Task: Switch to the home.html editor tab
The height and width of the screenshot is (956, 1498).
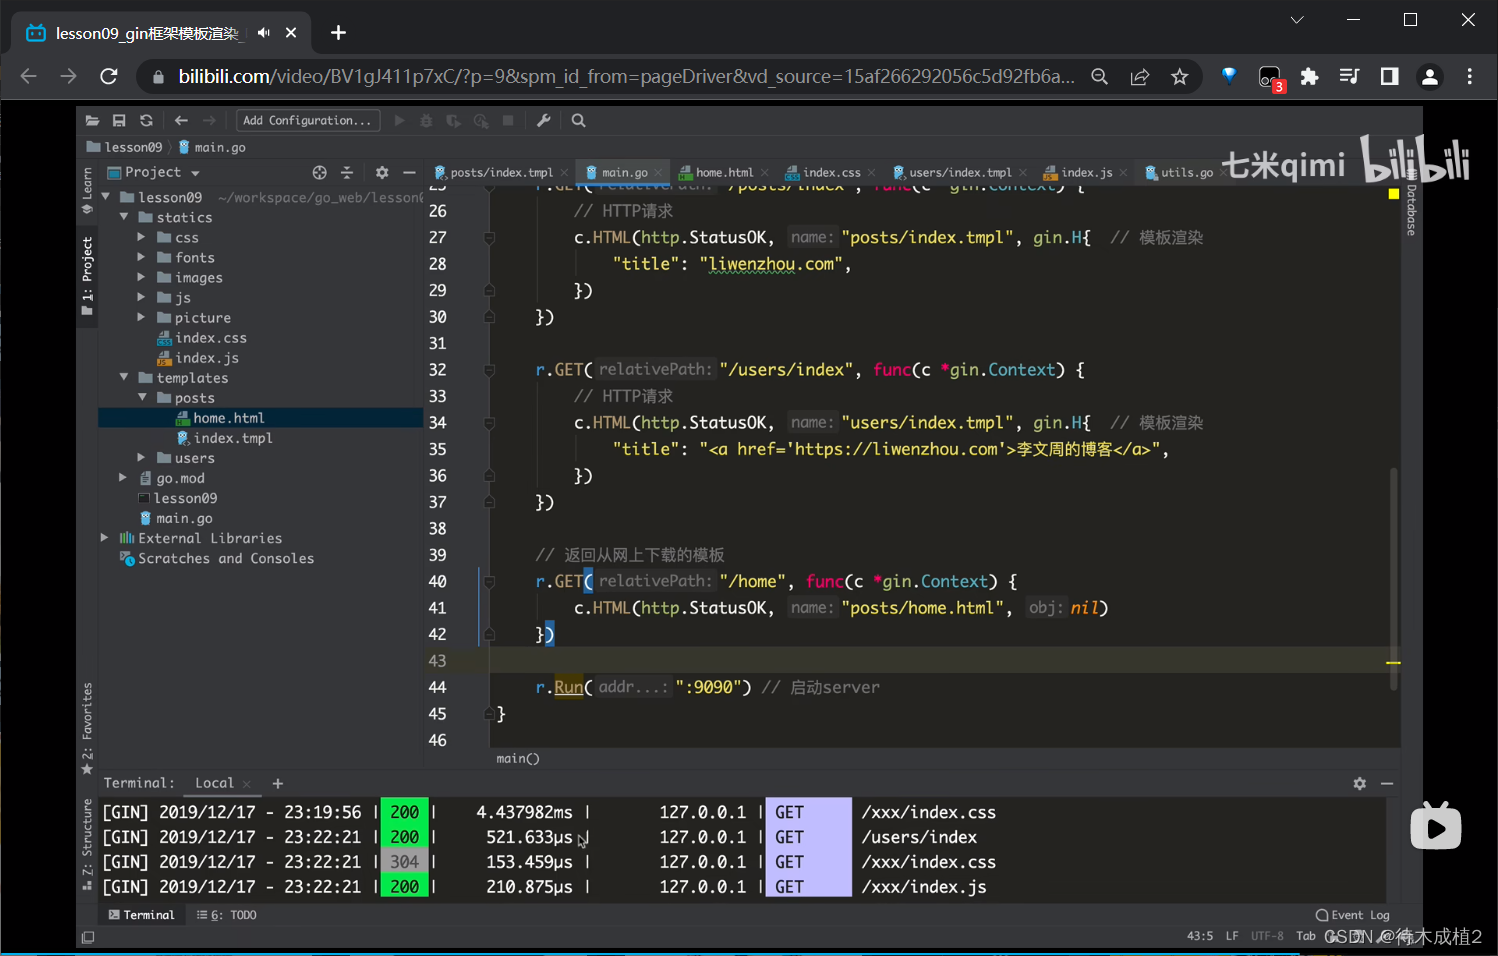Action: (x=724, y=173)
